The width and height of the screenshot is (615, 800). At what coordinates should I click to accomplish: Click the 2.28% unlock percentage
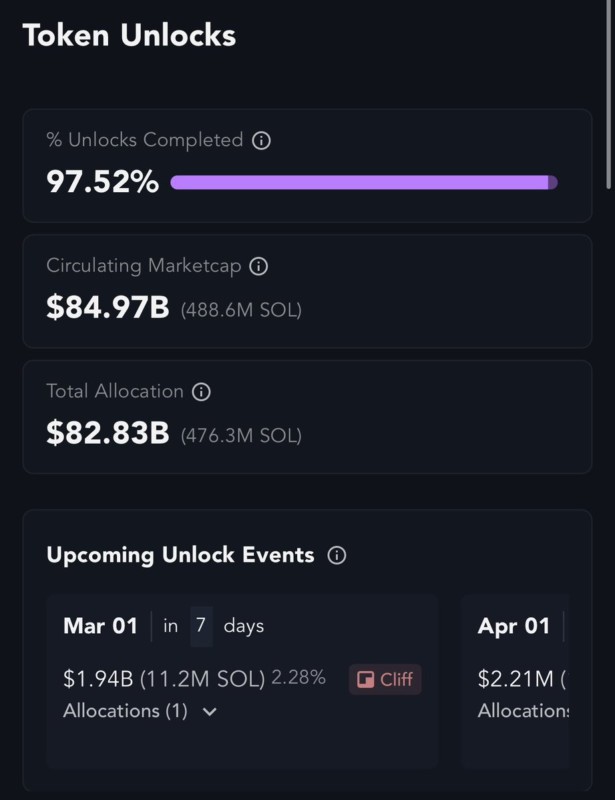(x=299, y=678)
